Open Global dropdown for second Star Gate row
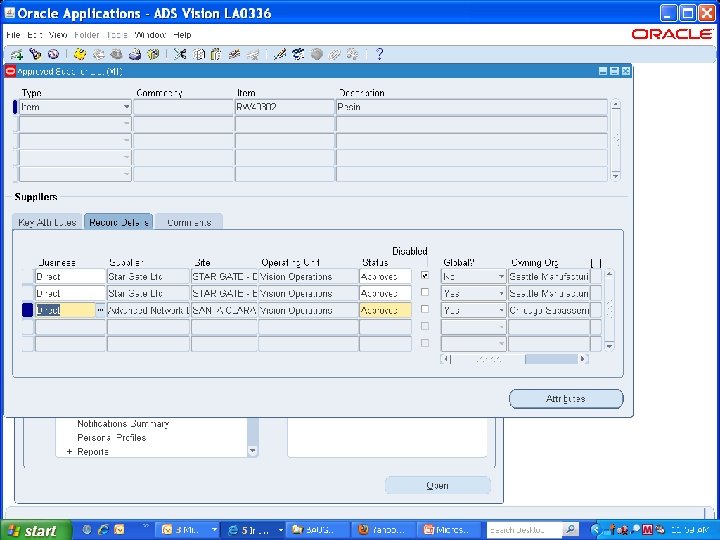Image resolution: width=720 pixels, height=540 pixels. 501,293
